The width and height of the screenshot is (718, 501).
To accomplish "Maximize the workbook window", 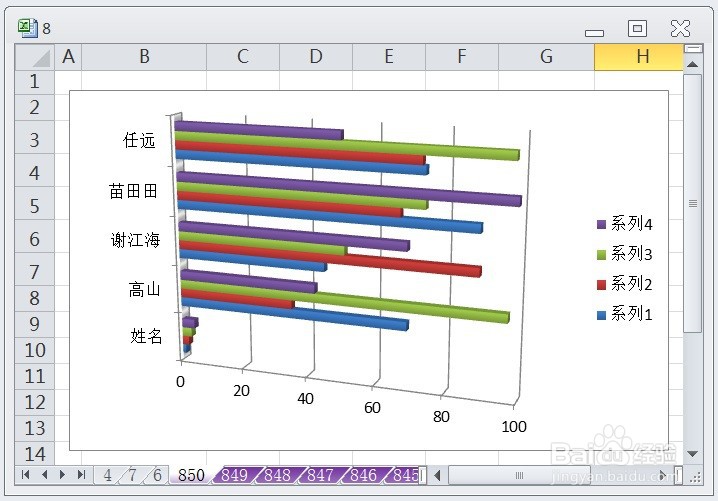I will [x=637, y=28].
